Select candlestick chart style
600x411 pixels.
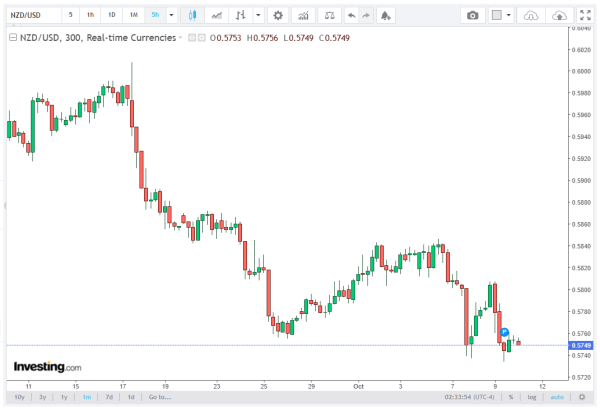click(x=192, y=16)
